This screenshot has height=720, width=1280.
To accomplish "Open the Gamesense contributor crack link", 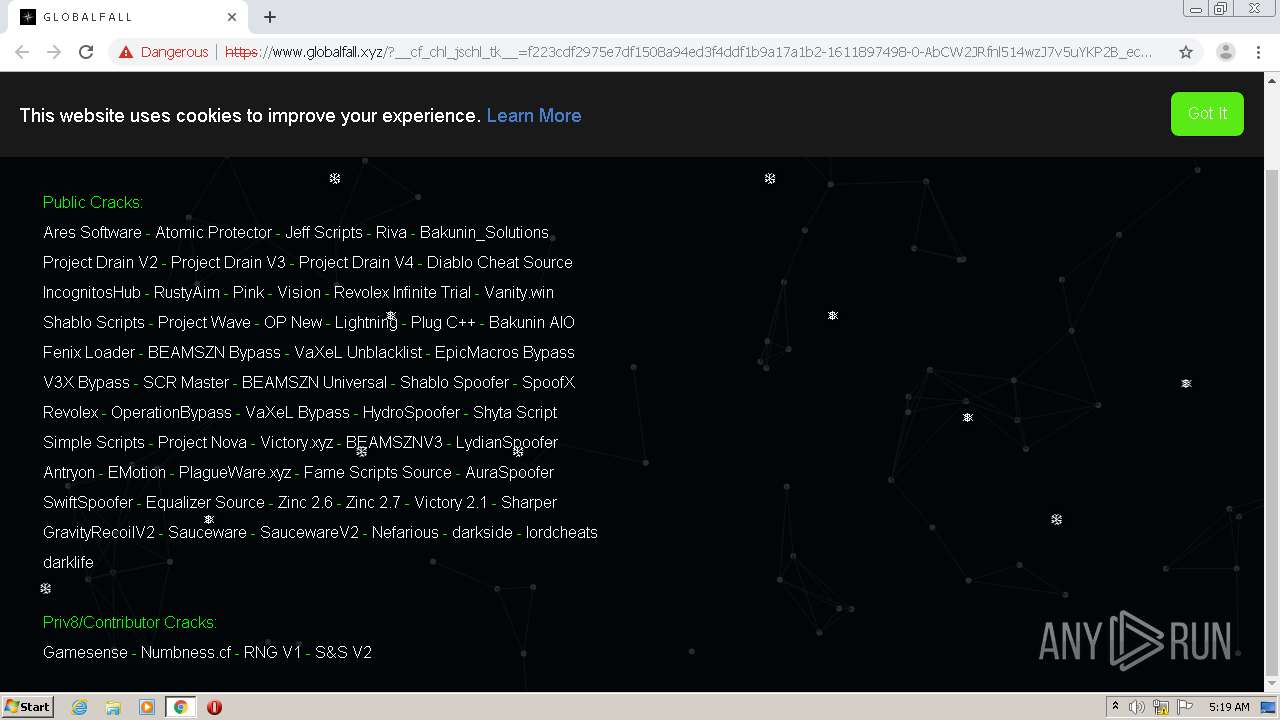I will coord(85,652).
